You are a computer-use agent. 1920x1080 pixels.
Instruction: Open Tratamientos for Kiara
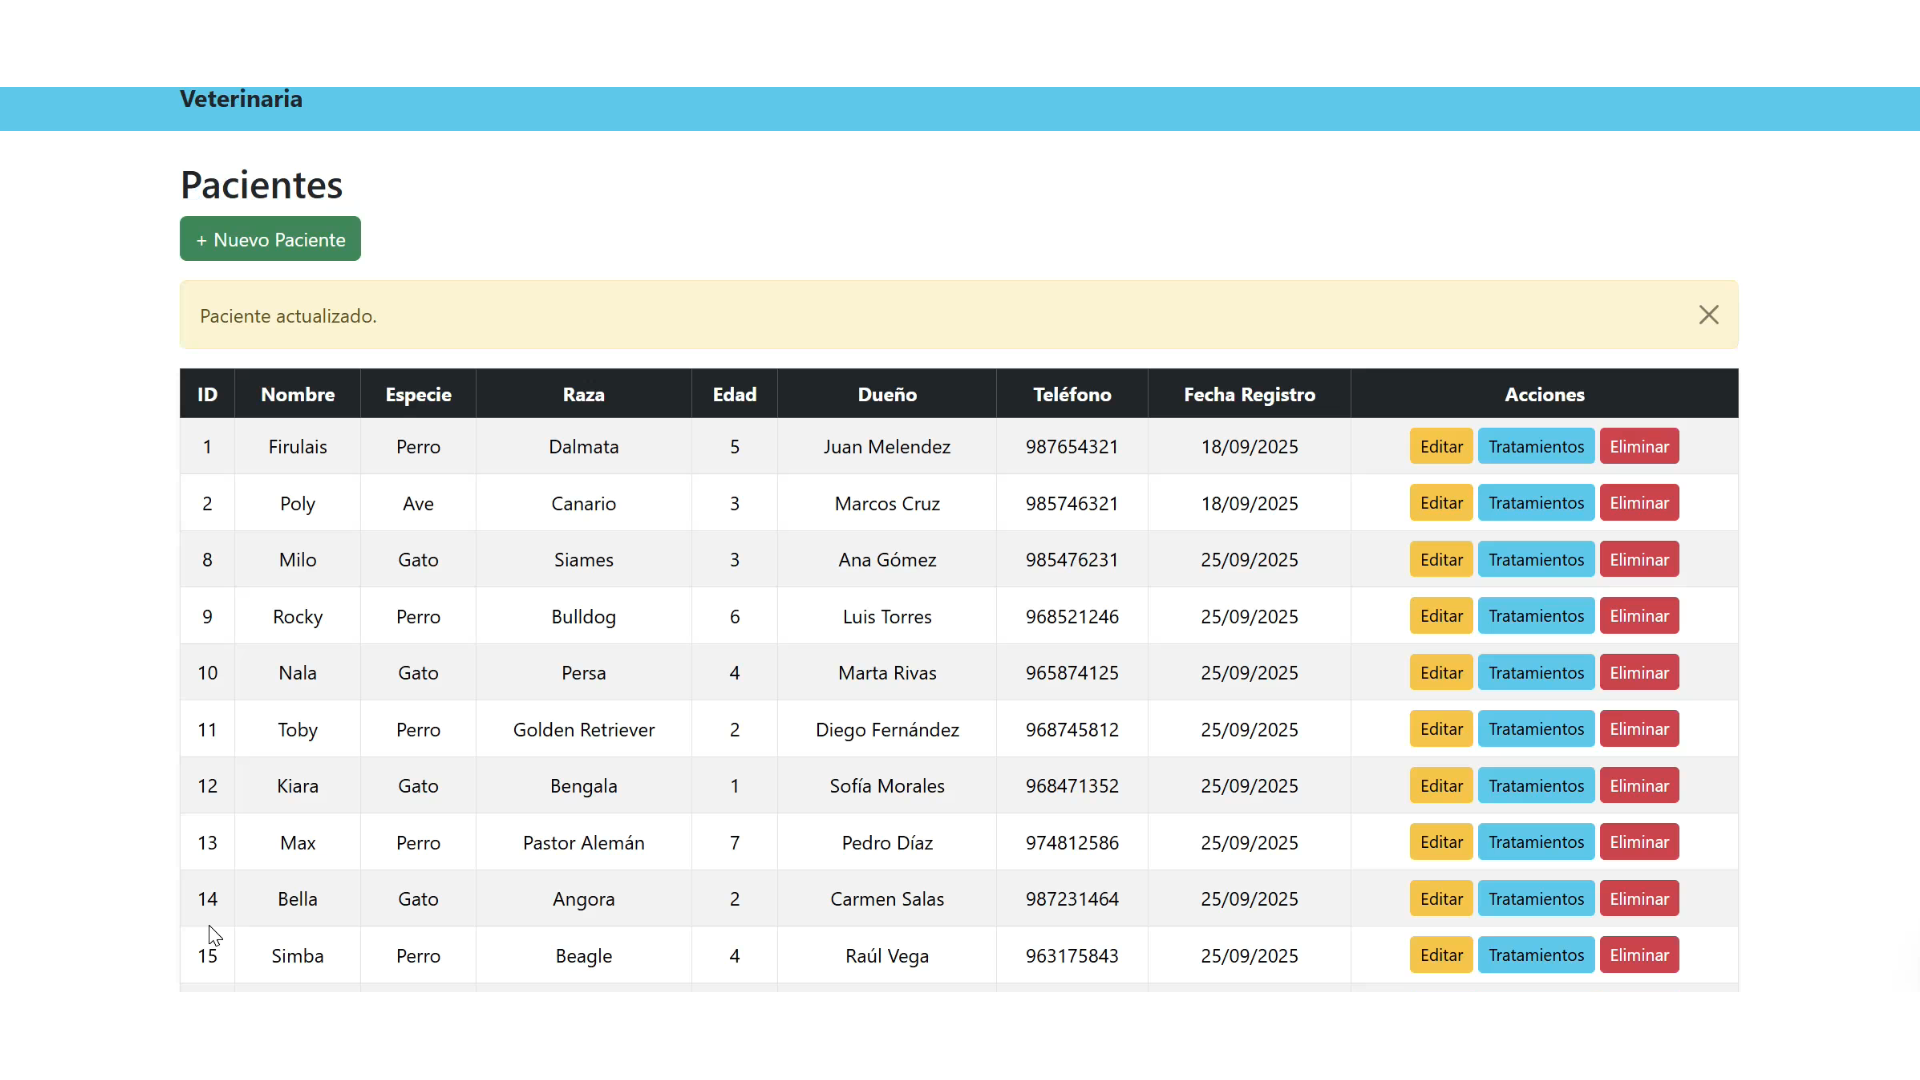coord(1535,786)
